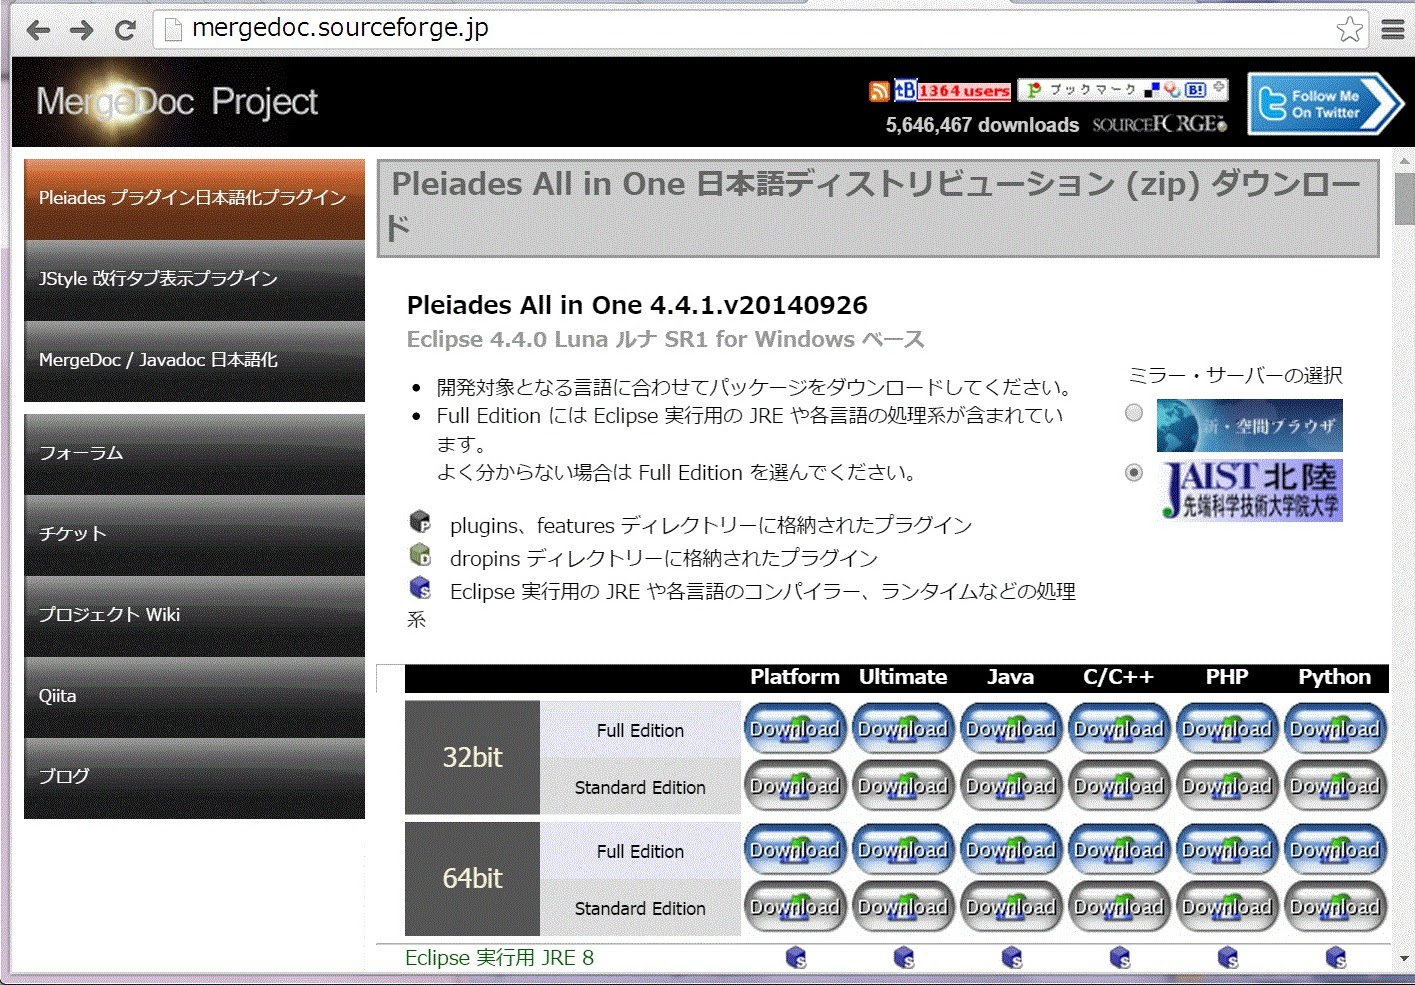Open JStyle 改行タブ表示プラグイン menu item
The height and width of the screenshot is (985, 1415).
click(194, 280)
